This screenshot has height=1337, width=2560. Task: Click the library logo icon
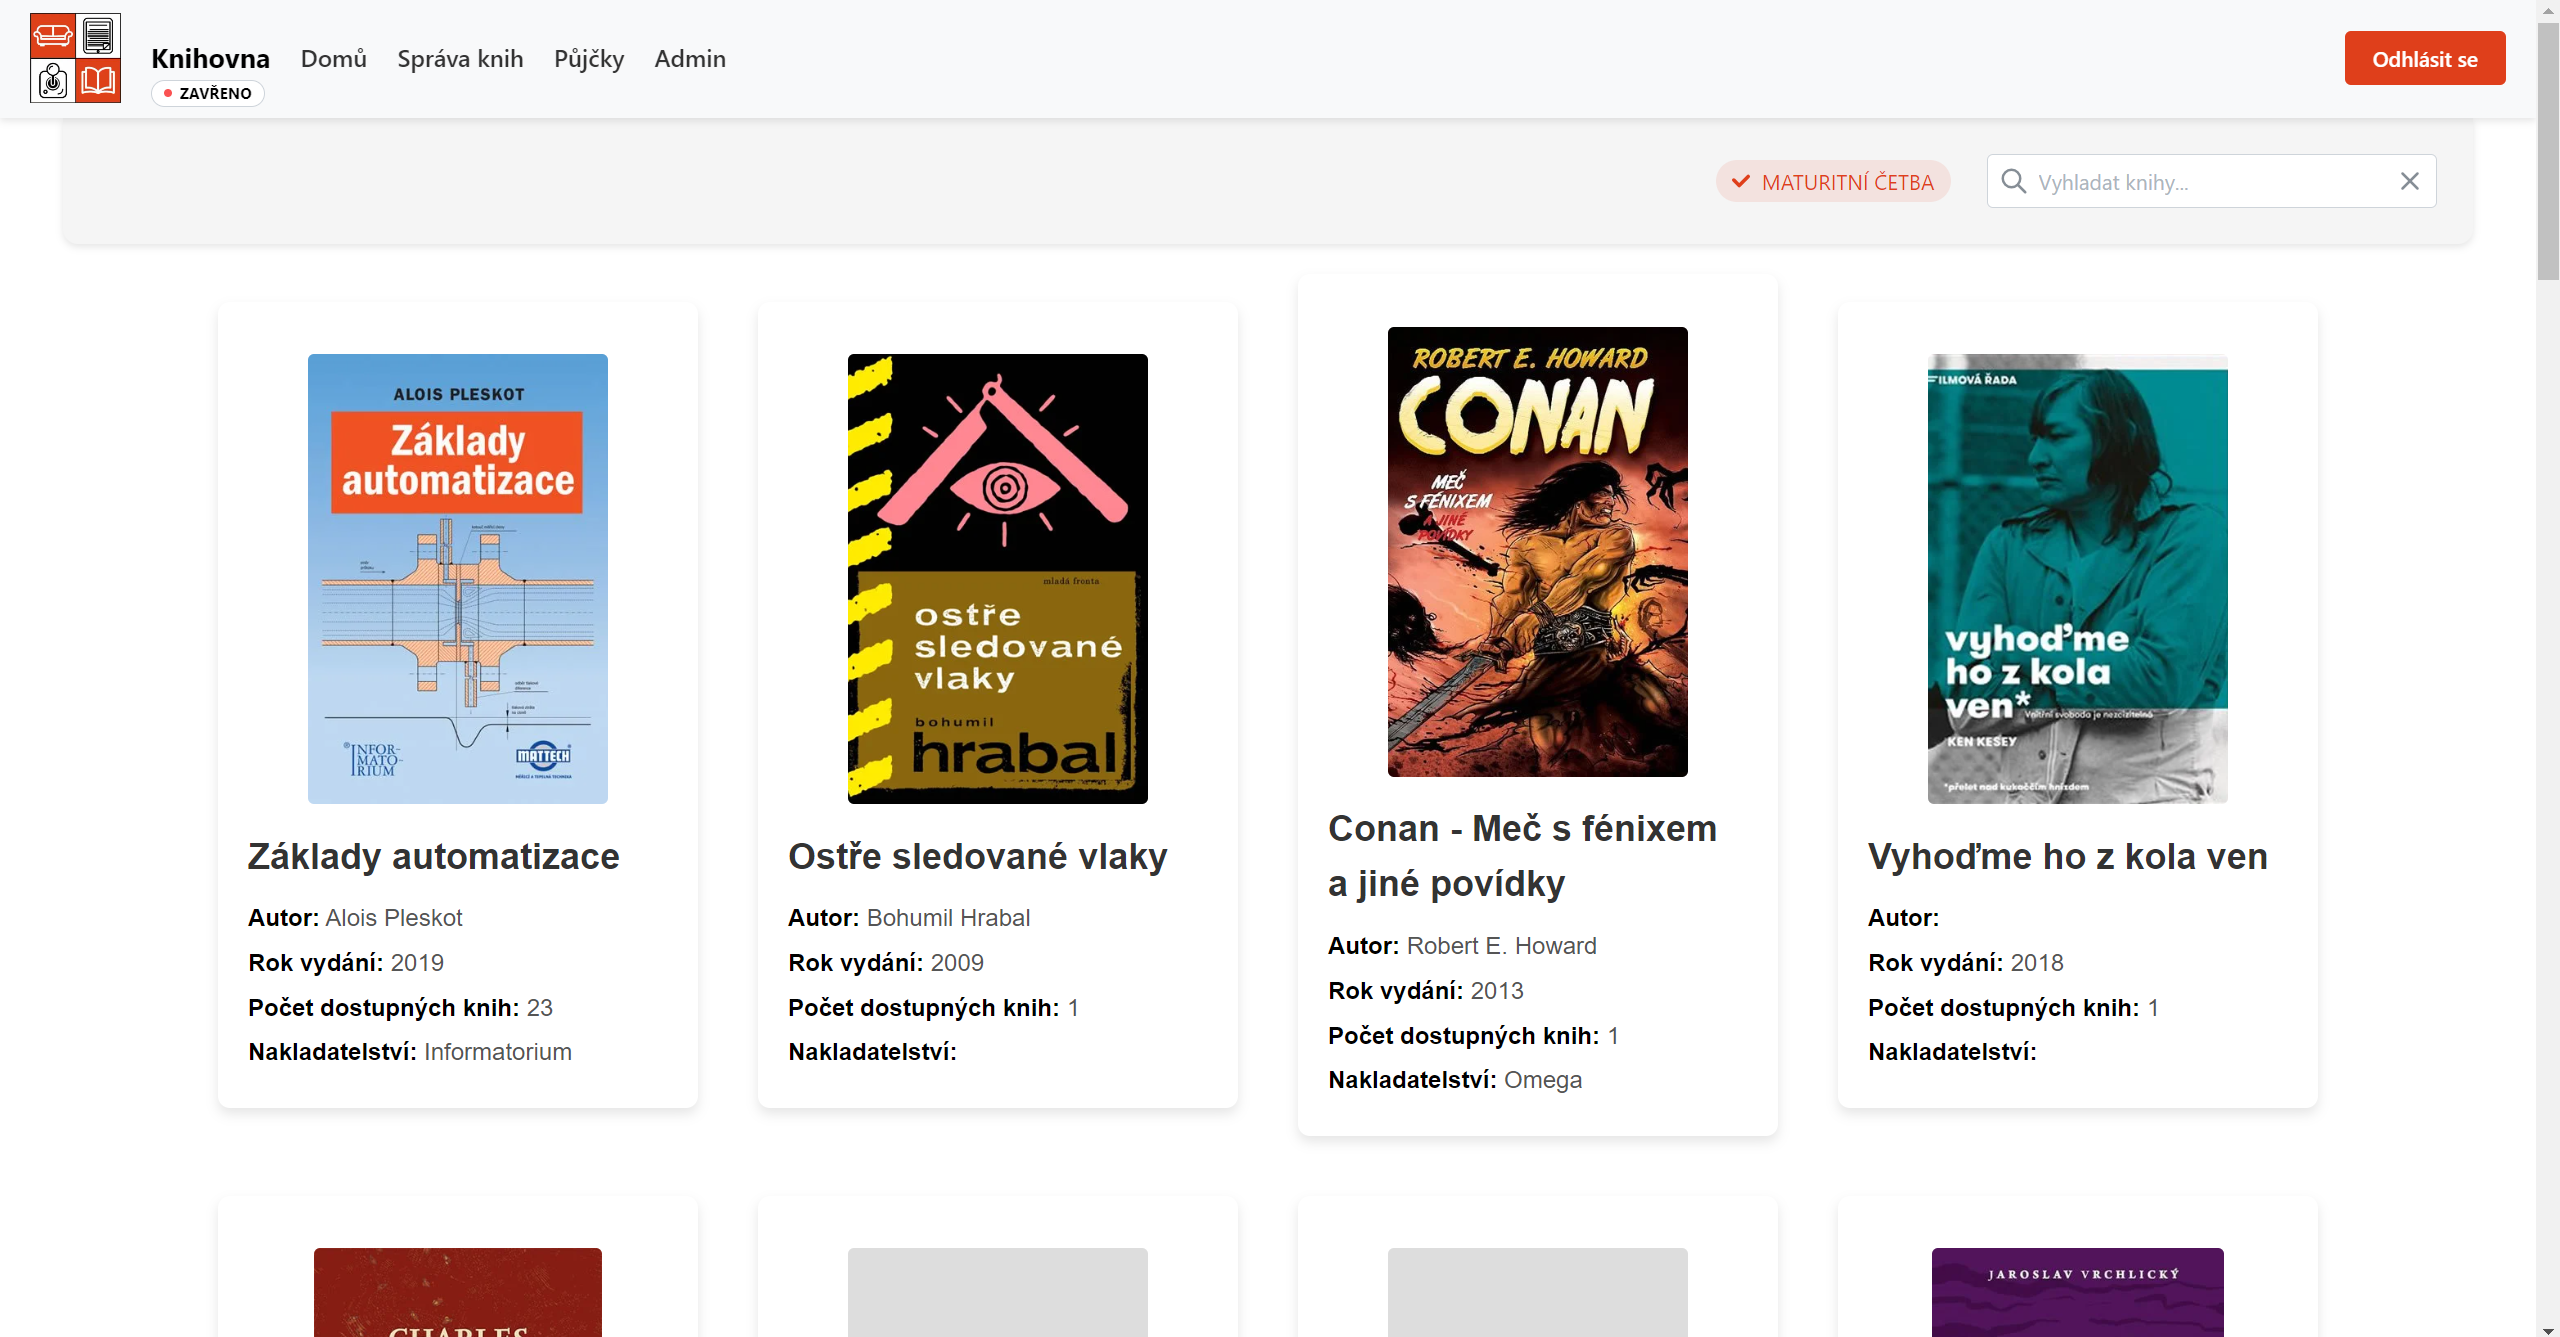[x=76, y=58]
